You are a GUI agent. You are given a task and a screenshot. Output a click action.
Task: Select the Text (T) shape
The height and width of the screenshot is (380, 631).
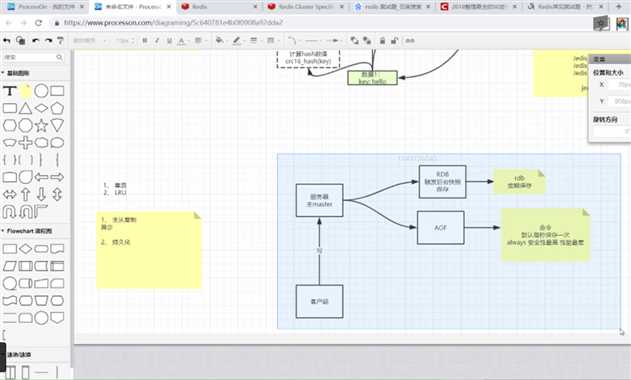pyautogui.click(x=10, y=91)
